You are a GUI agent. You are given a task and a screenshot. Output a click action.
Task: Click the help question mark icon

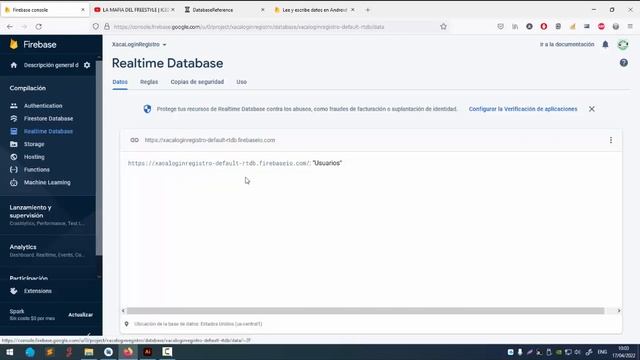tap(624, 63)
